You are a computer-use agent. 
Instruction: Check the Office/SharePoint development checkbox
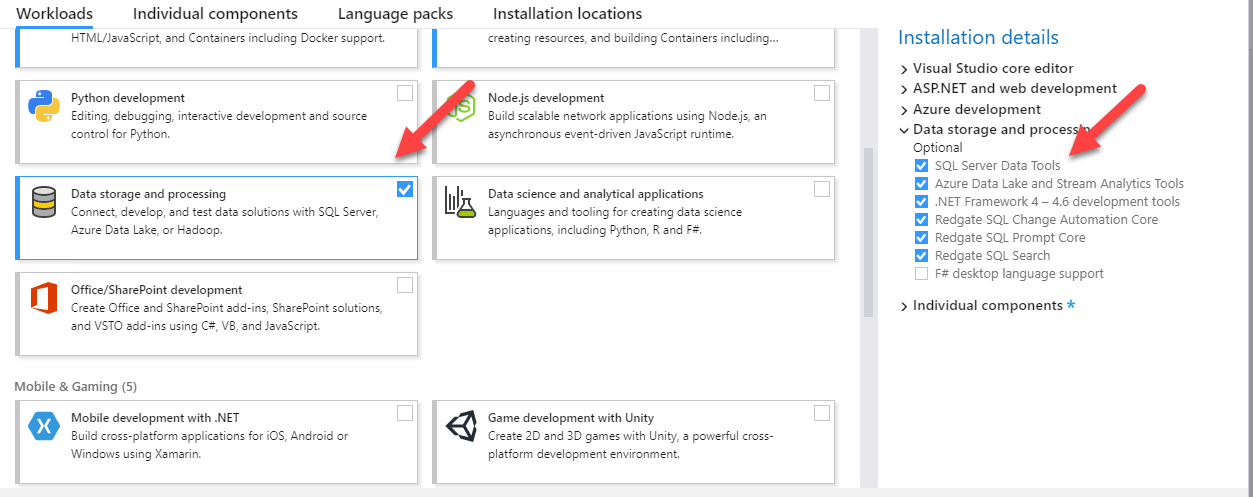[405, 285]
